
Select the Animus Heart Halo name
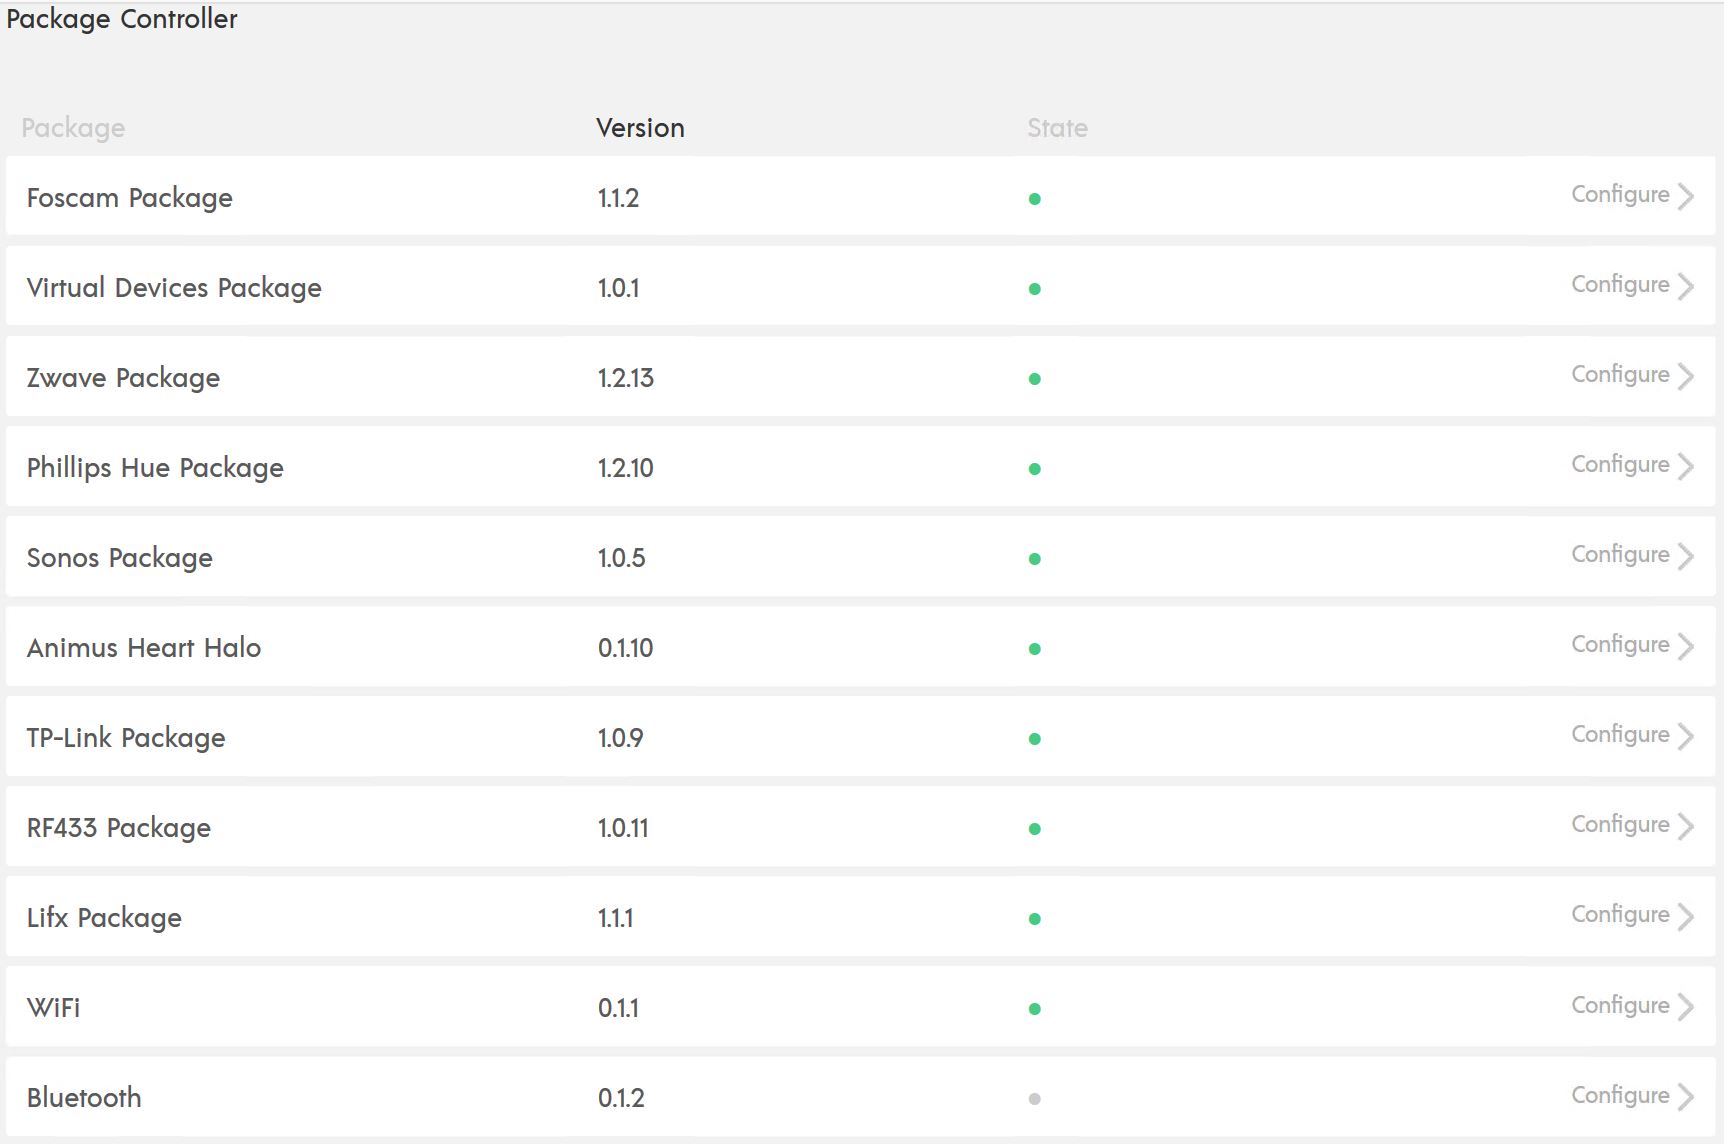143,648
